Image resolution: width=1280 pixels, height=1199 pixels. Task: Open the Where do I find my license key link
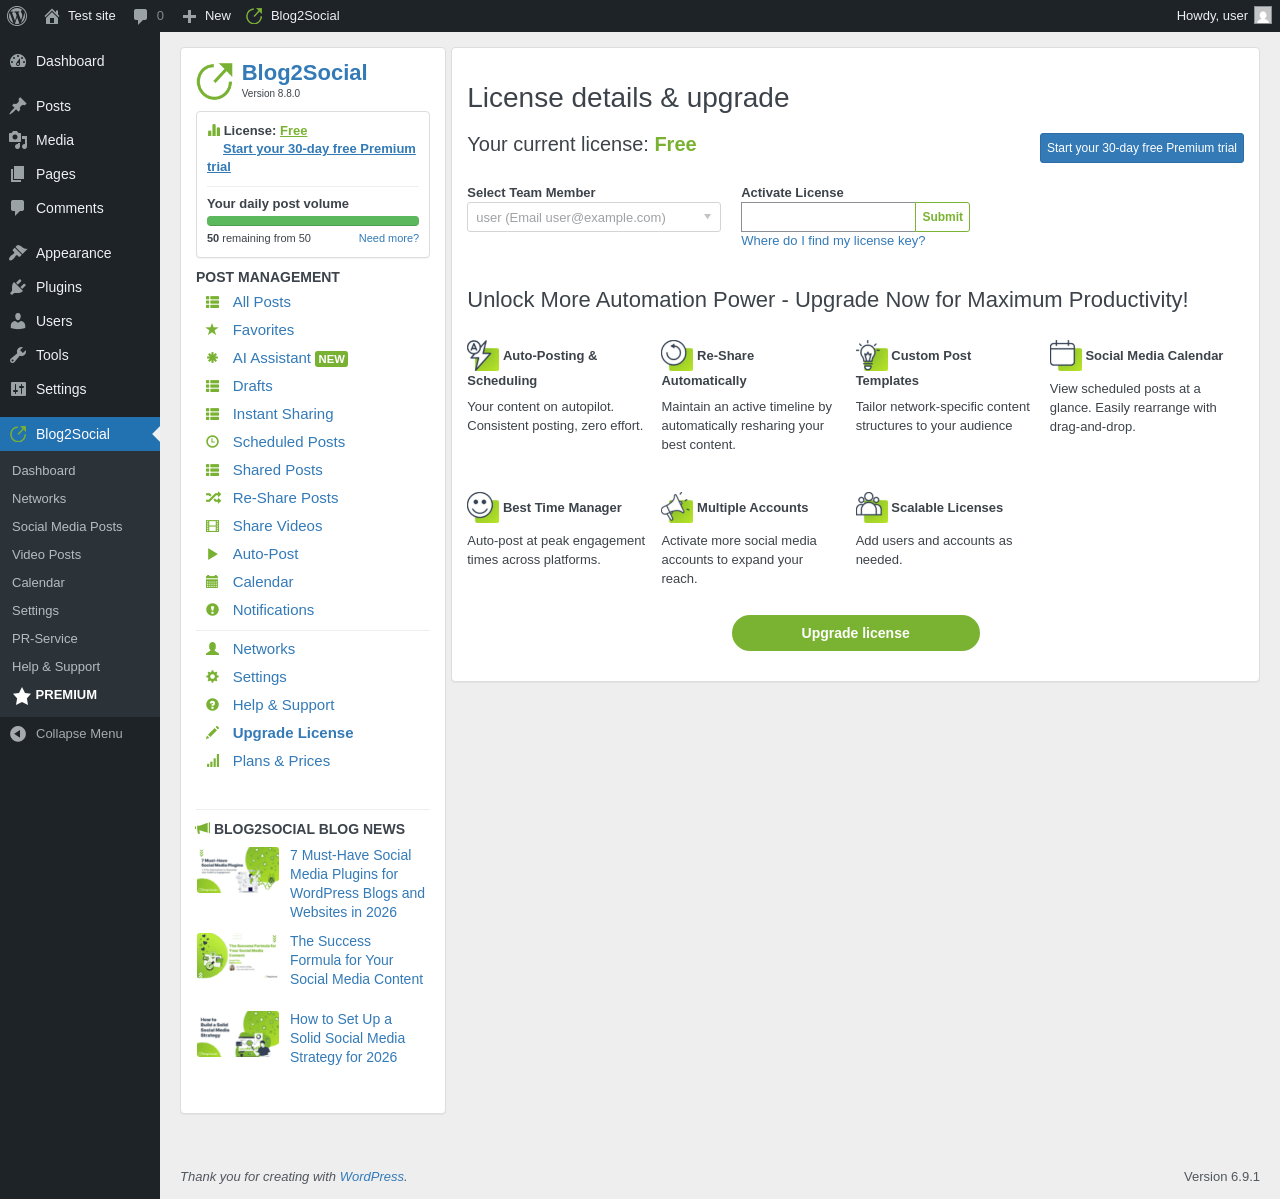[x=833, y=241]
